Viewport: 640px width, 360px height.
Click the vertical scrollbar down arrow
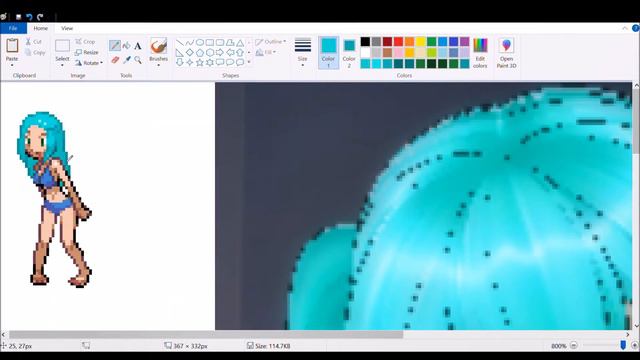636,326
